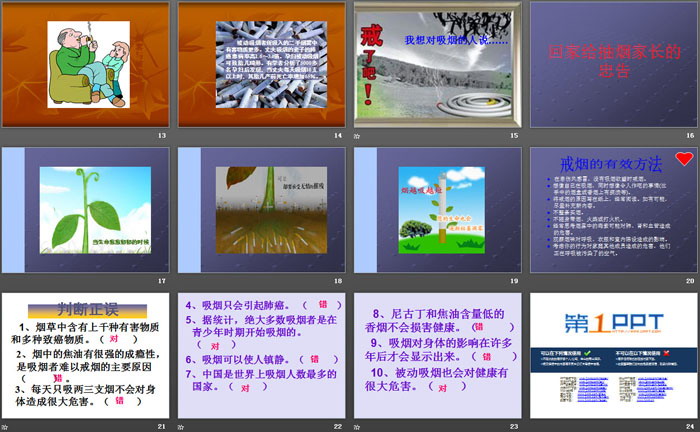Click the animation star icon under slide 15
700x432 pixels.
point(357,136)
